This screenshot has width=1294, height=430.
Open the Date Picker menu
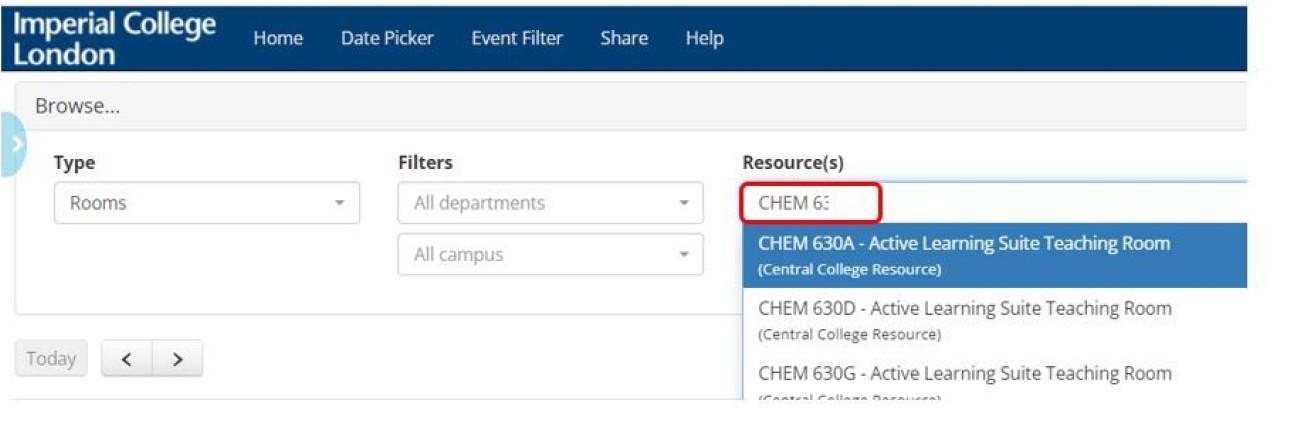point(387,38)
